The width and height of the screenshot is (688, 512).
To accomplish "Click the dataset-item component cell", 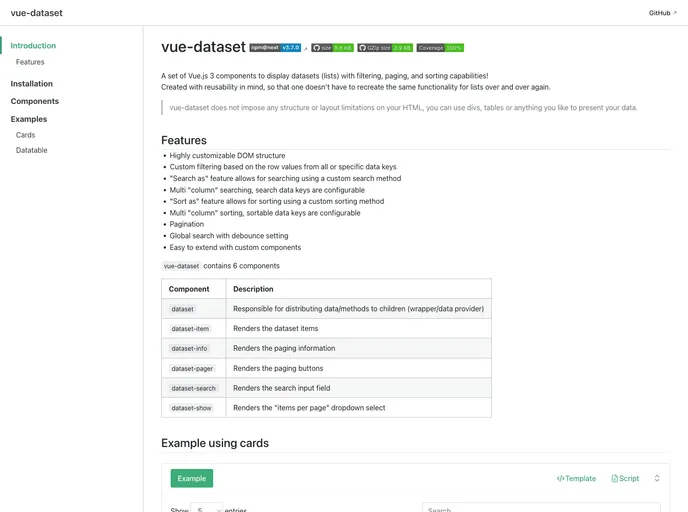I will click(x=194, y=329).
